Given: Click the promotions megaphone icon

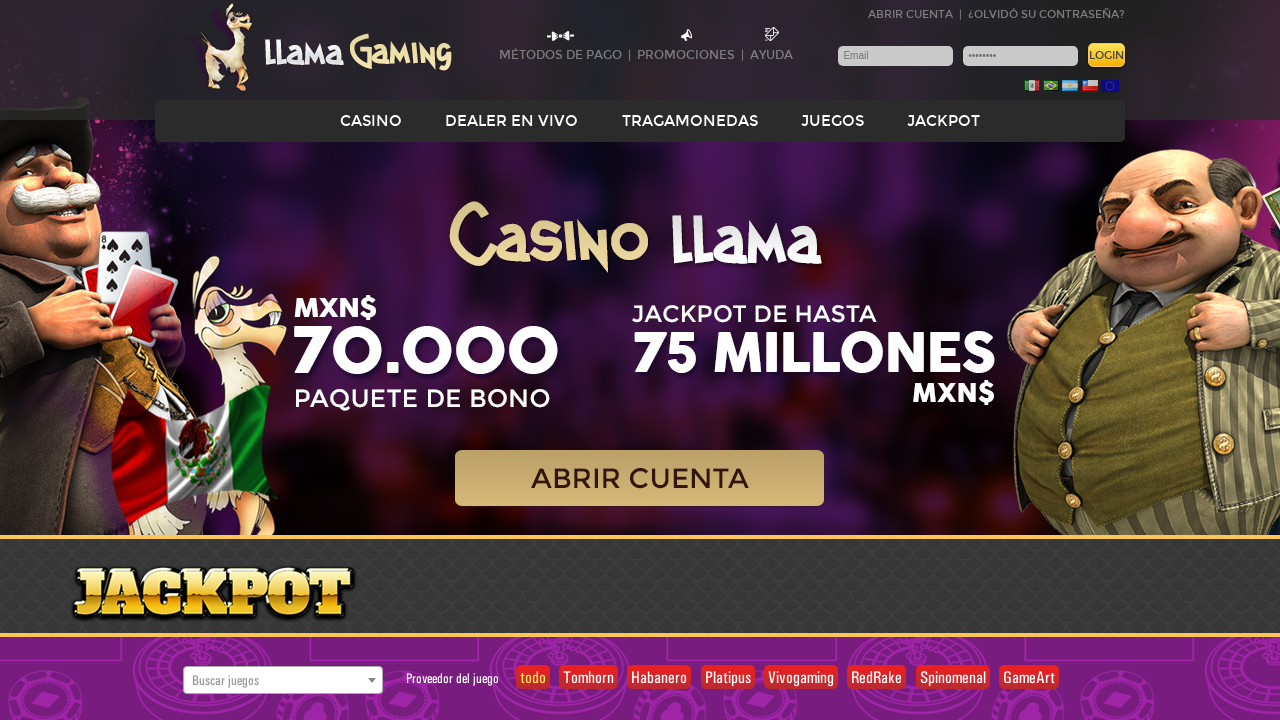Looking at the screenshot, I should click(686, 35).
